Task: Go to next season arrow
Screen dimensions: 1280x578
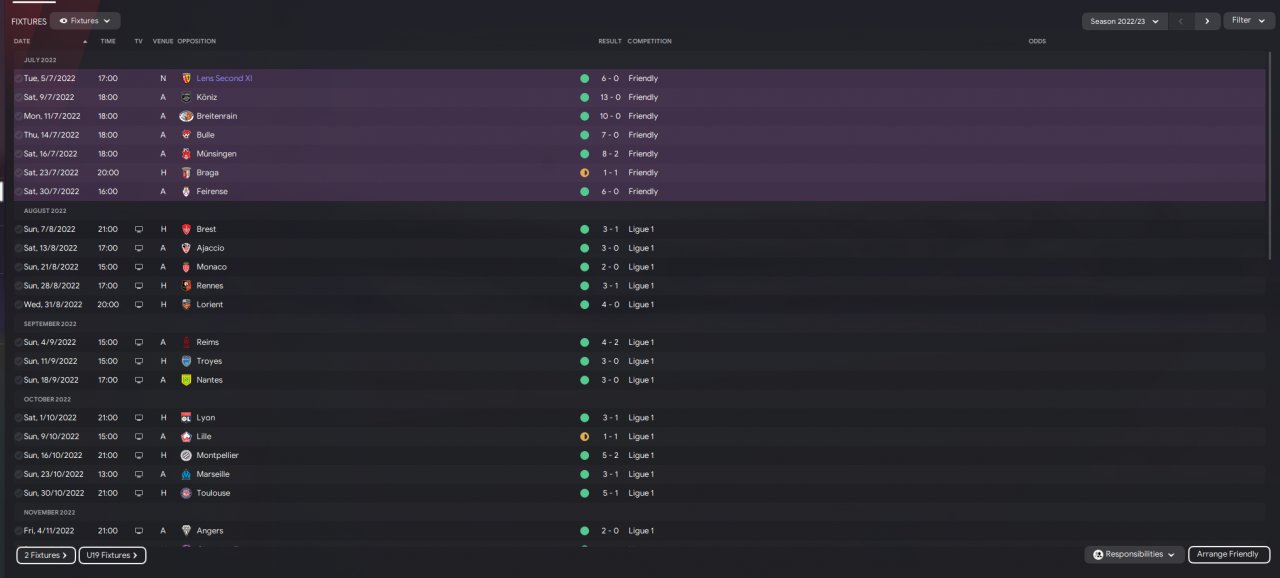Action: [x=1208, y=20]
